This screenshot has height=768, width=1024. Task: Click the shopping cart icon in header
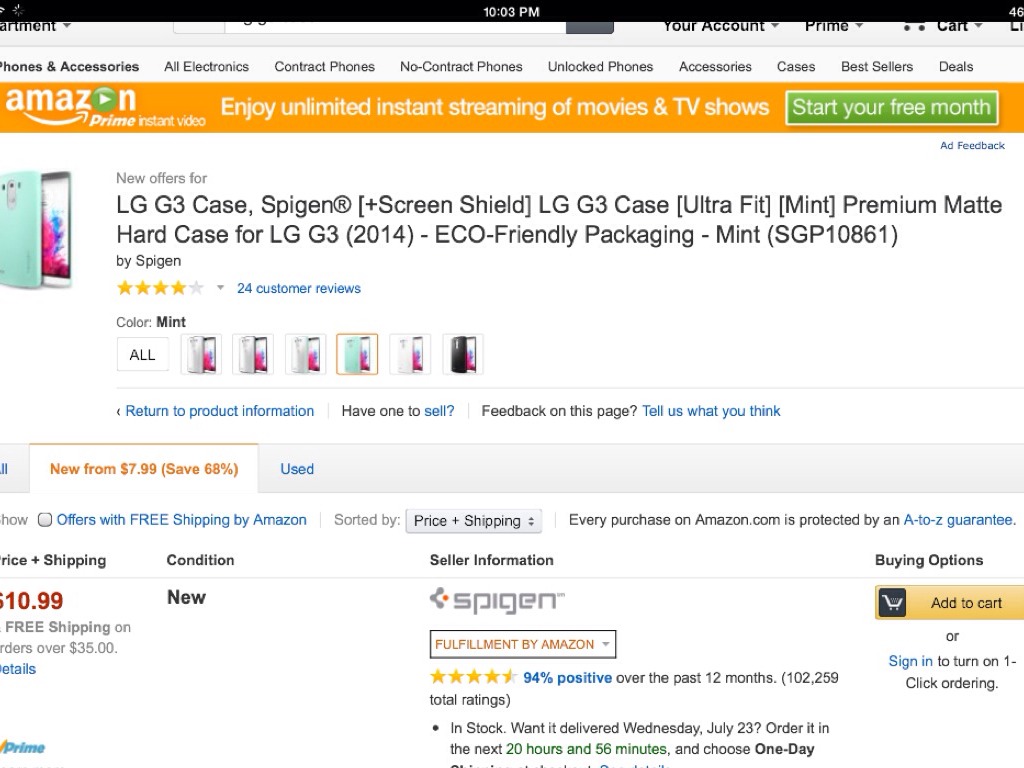pyautogui.click(x=914, y=26)
